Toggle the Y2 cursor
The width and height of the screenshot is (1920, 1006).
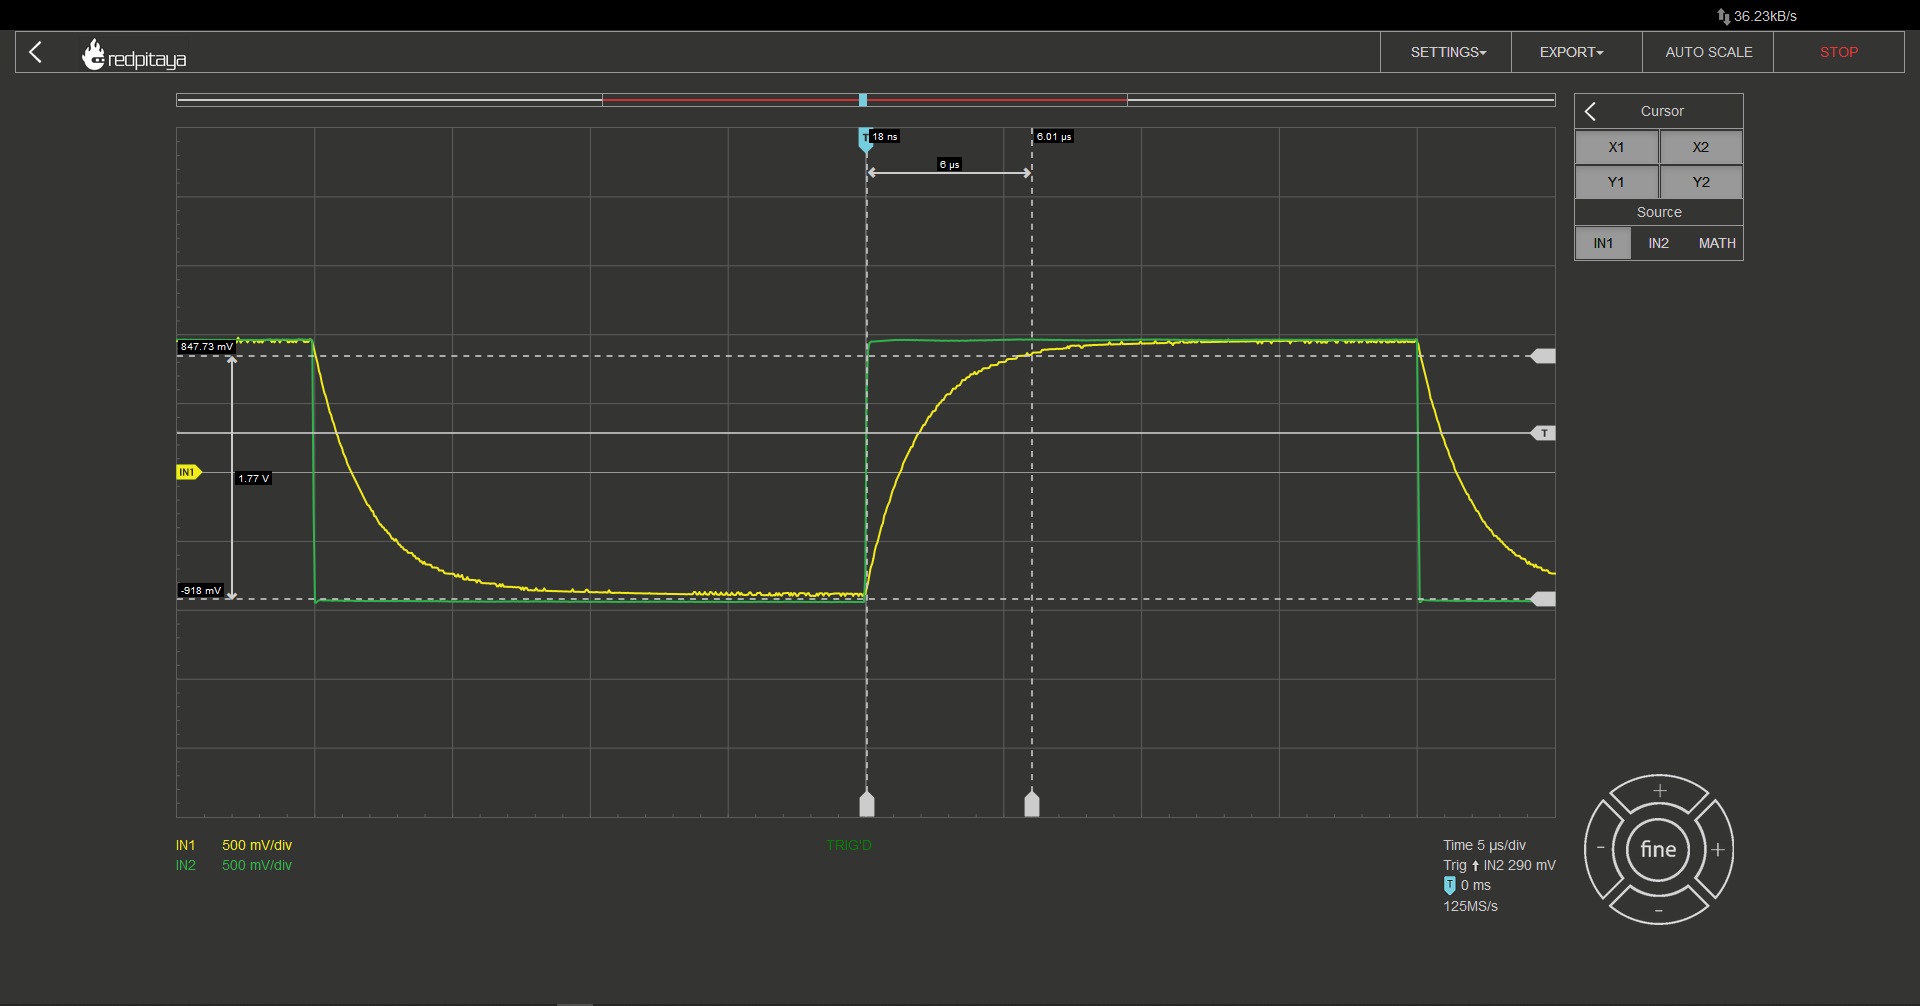(1701, 182)
